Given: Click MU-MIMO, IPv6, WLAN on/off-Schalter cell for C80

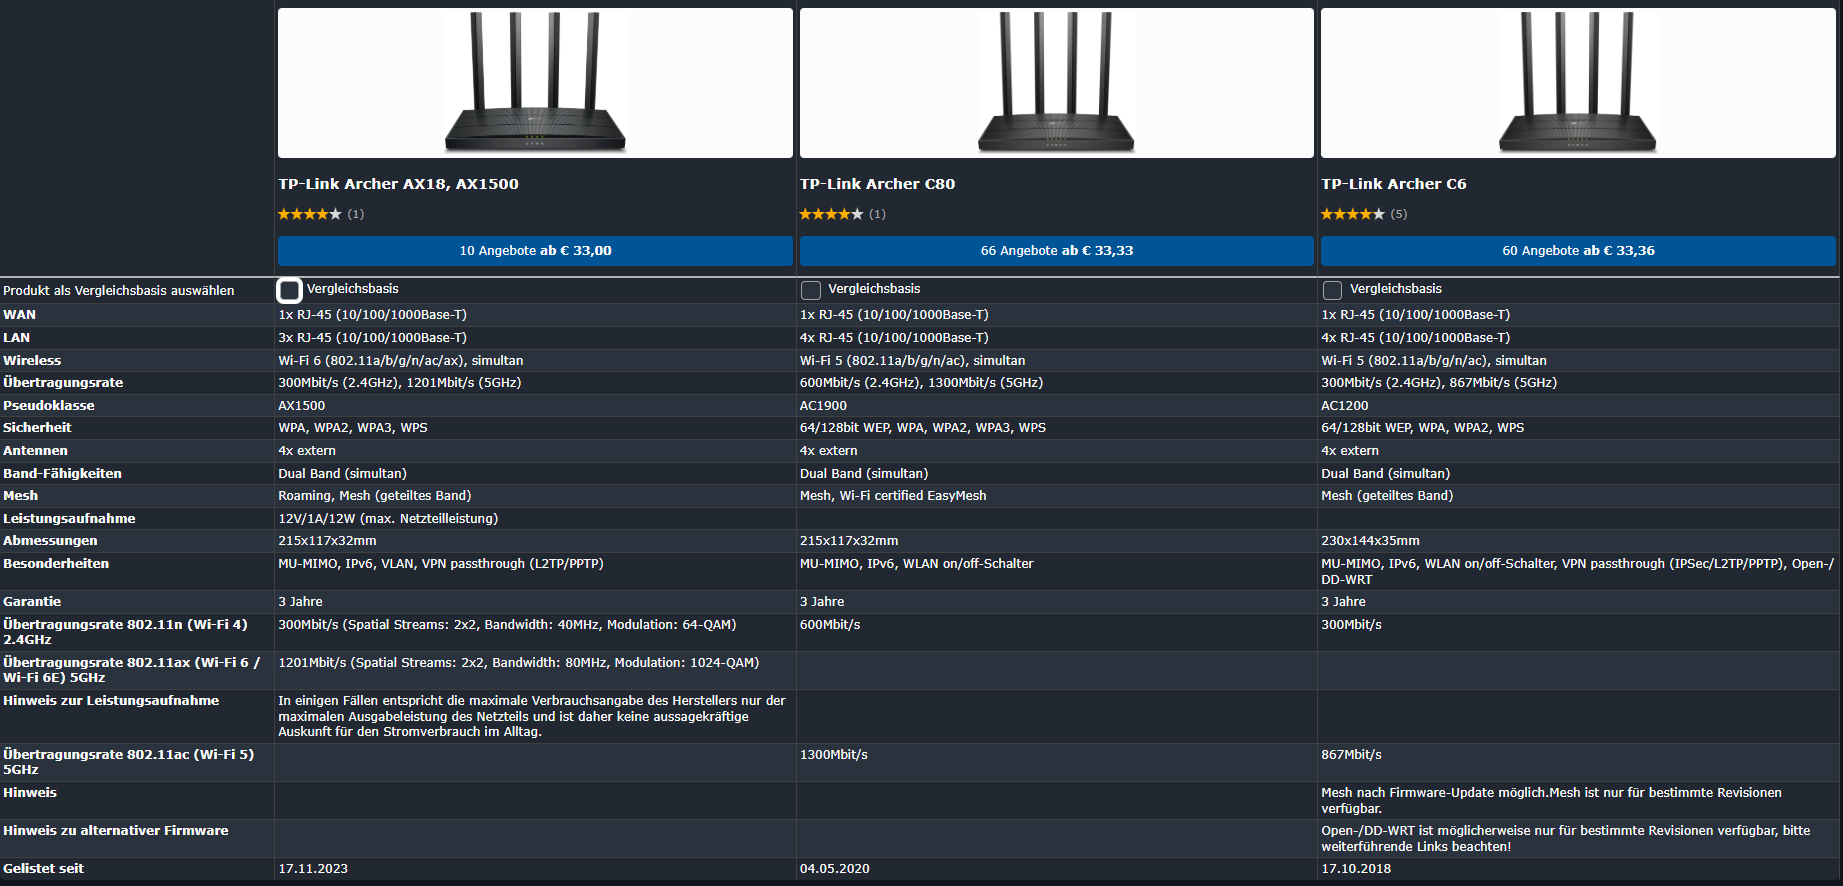Looking at the screenshot, I should pos(916,564).
